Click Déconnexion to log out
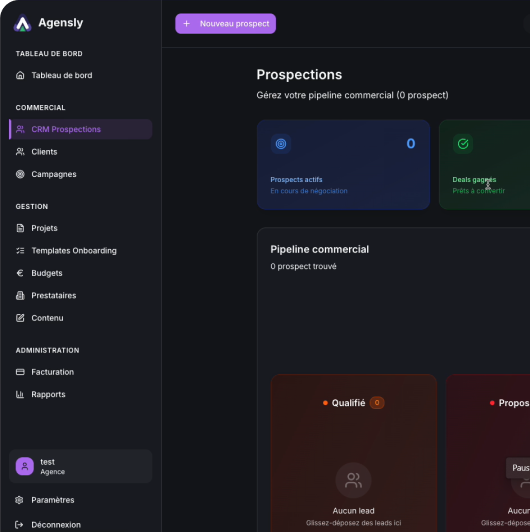The height and width of the screenshot is (532, 530). coord(80,525)
